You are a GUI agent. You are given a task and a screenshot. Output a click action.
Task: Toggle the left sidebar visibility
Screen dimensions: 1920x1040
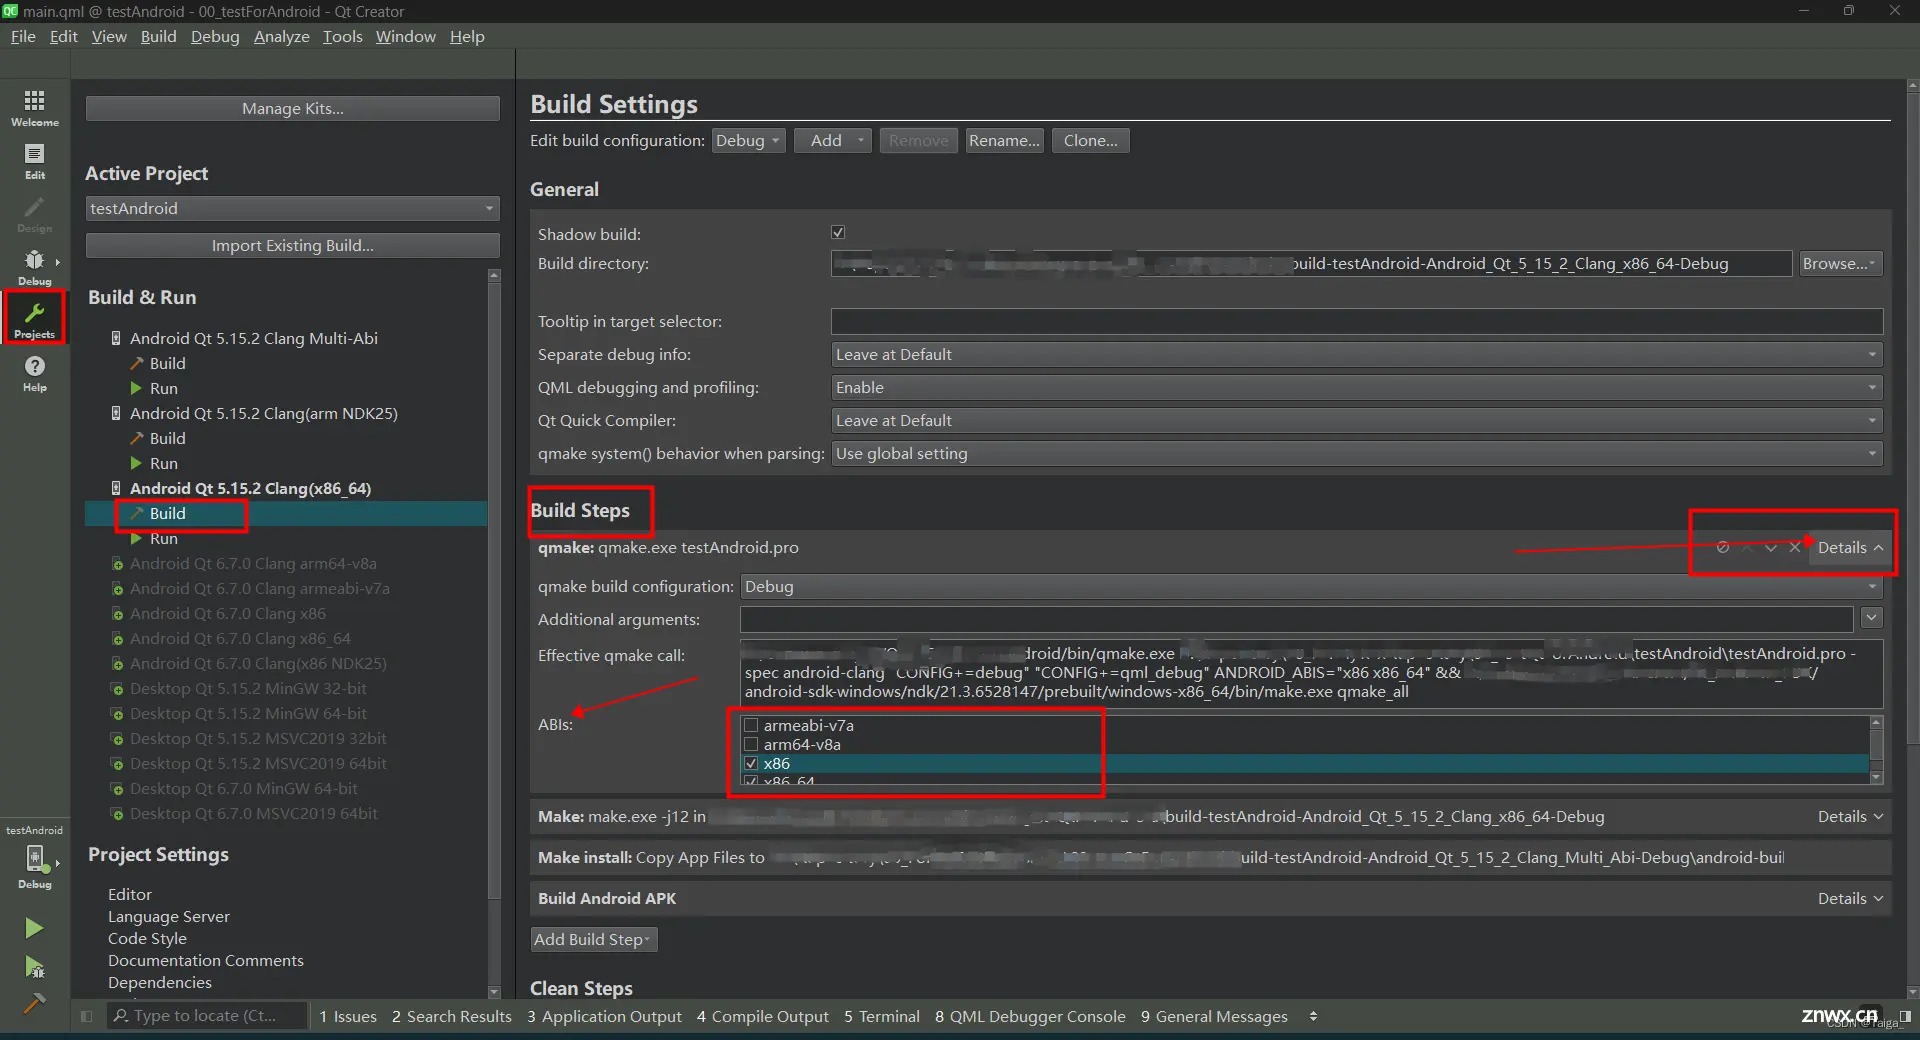87,1016
